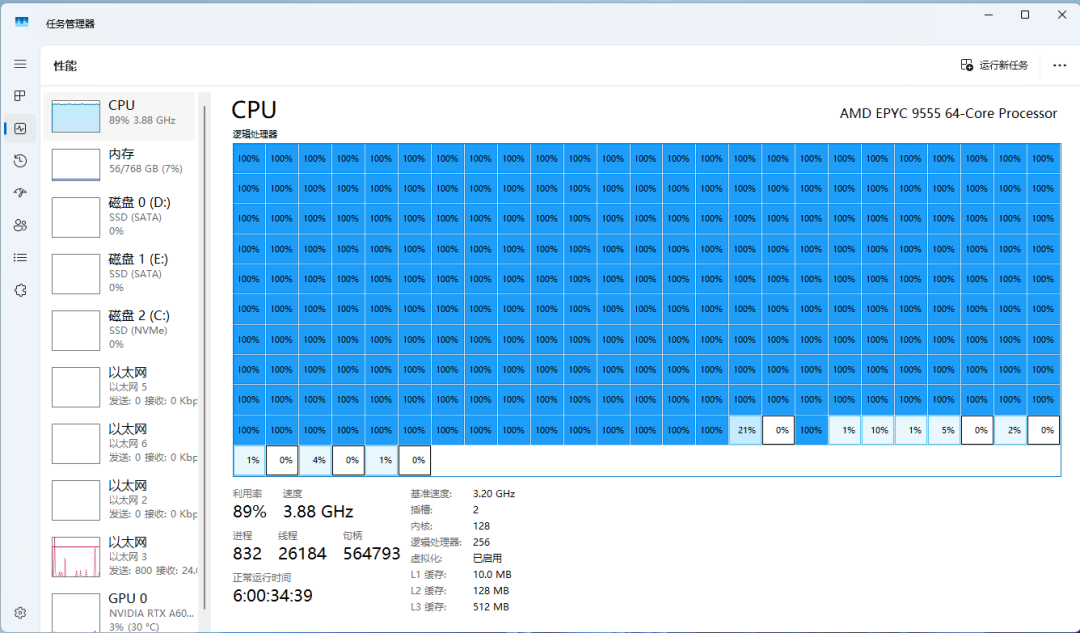The image size is (1080, 633).
Task: Click the logical processor showing 2%
Action: pyautogui.click(x=1010, y=430)
